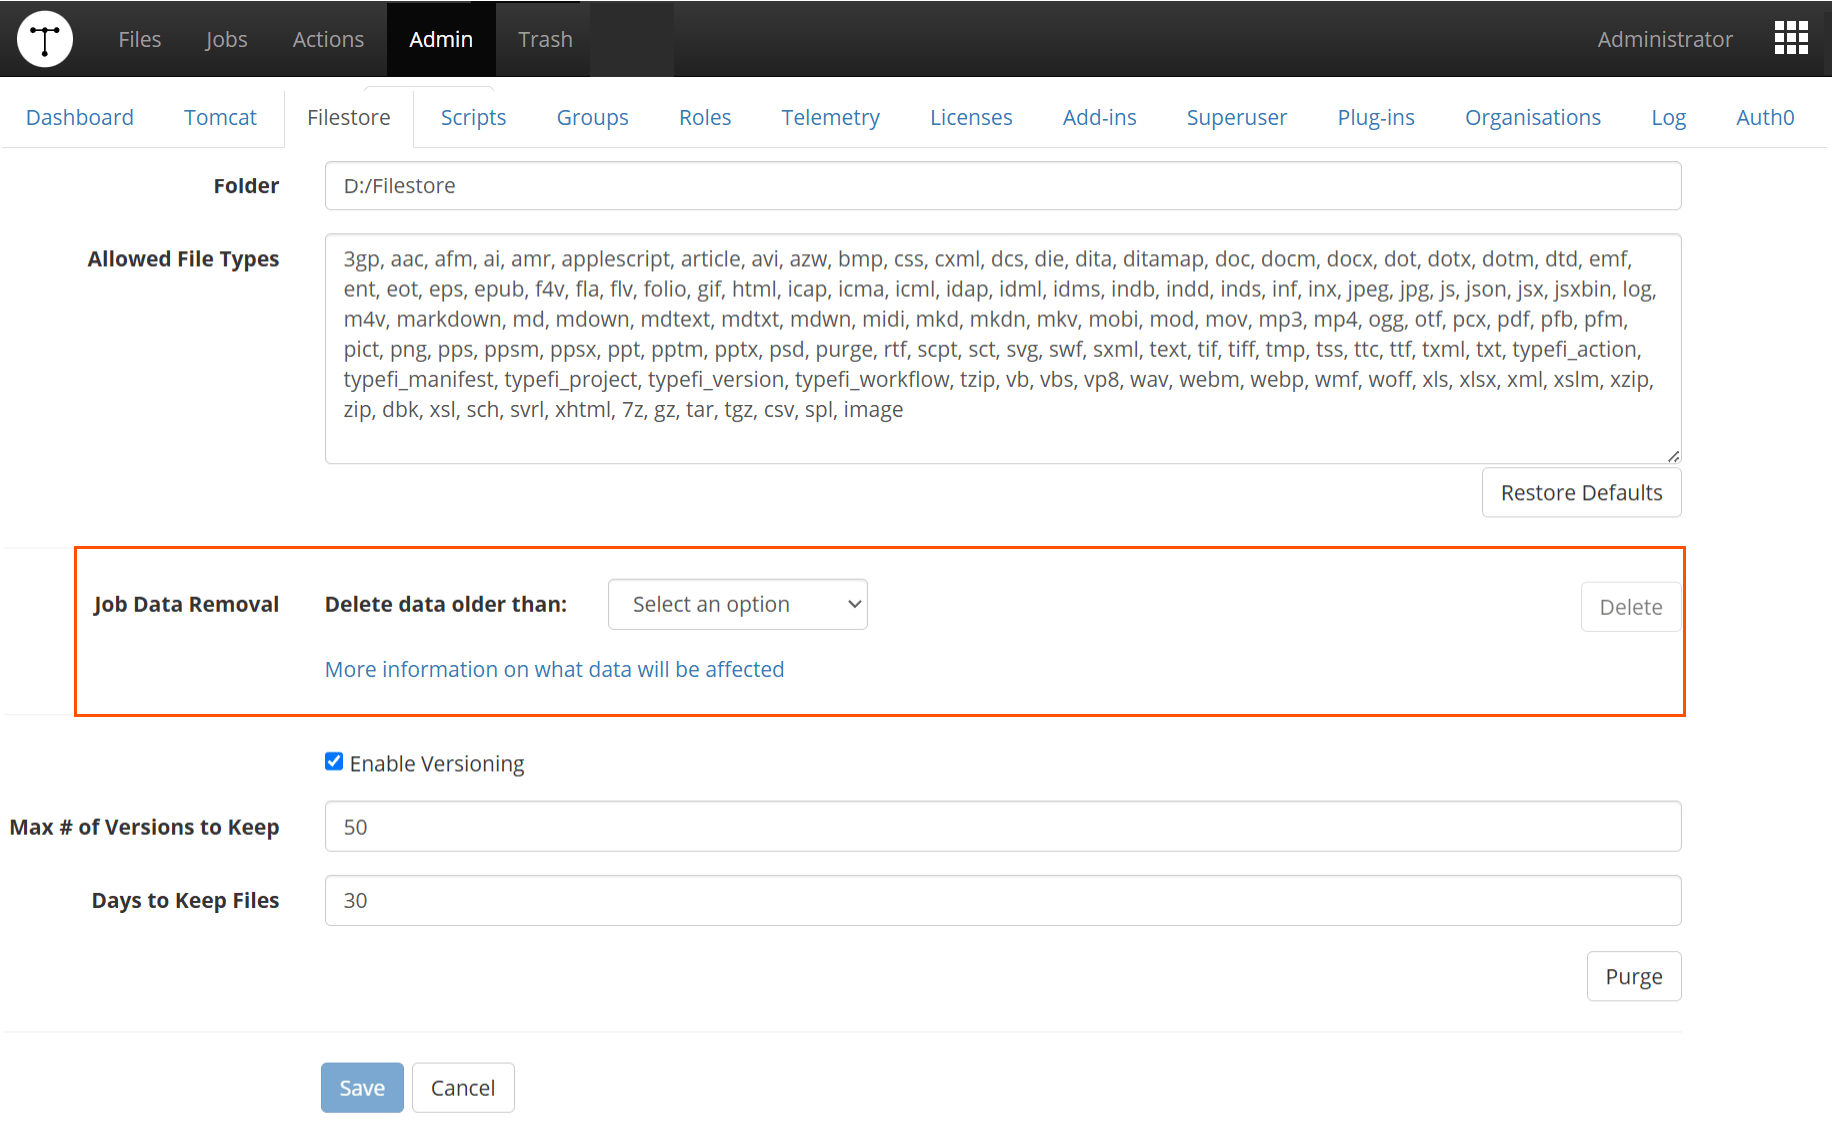Viewport: 1832px width, 1132px height.
Task: Disable the Enable Versioning checkbox
Action: (333, 761)
